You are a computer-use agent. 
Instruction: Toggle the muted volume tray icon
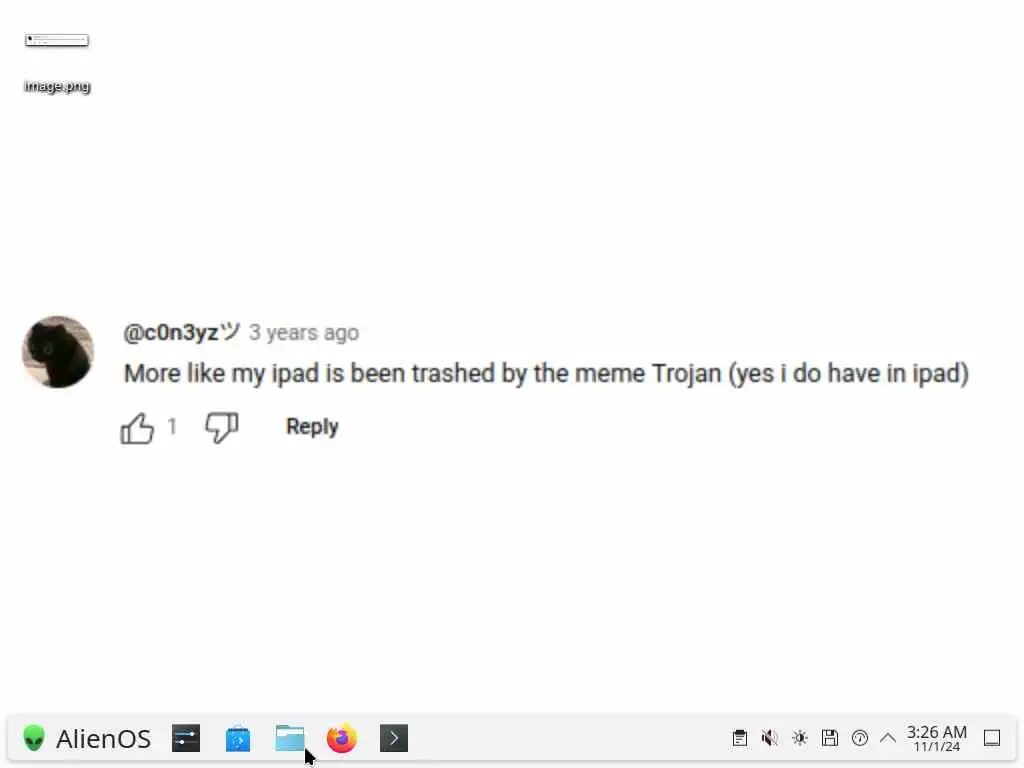770,738
